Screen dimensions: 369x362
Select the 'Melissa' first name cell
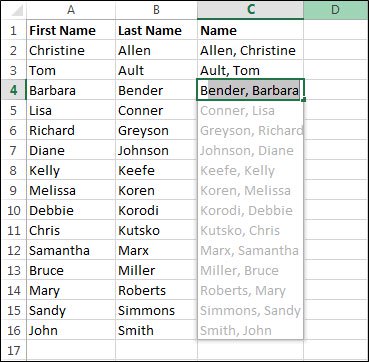(x=71, y=190)
